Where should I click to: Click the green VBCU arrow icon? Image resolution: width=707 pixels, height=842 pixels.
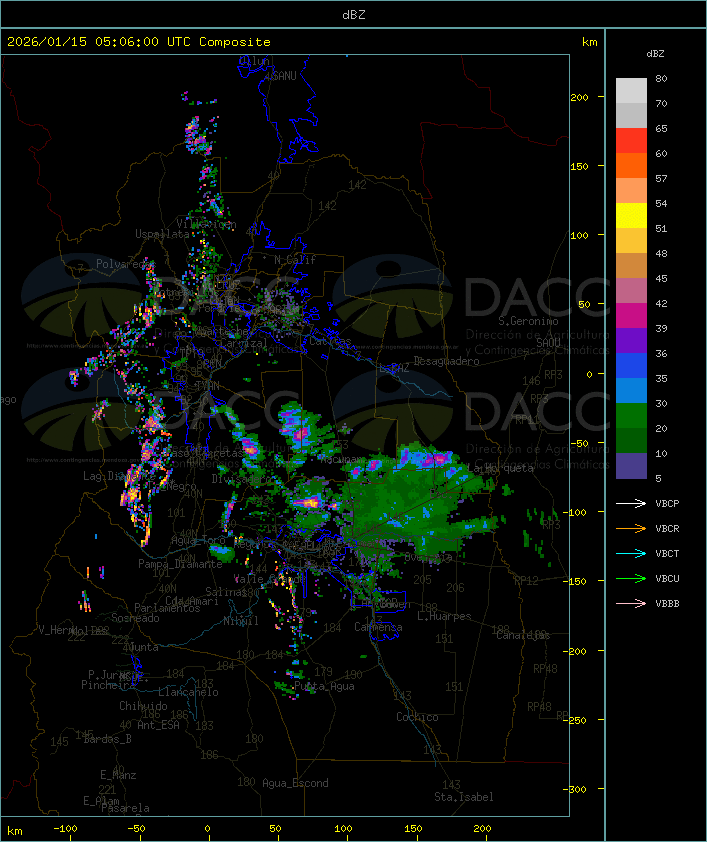click(631, 578)
